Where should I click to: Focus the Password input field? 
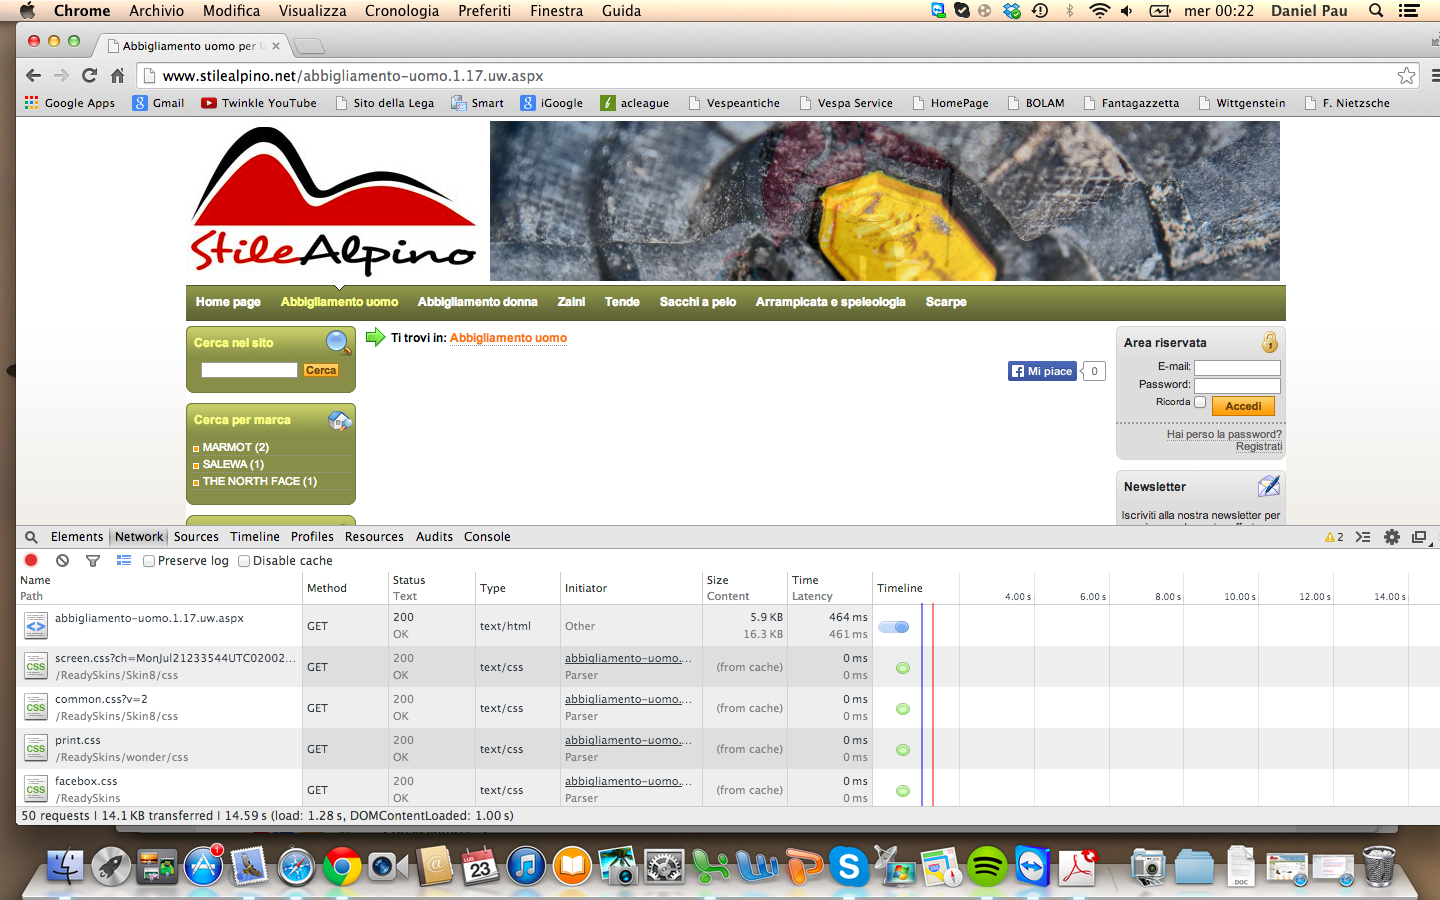pos(1237,385)
